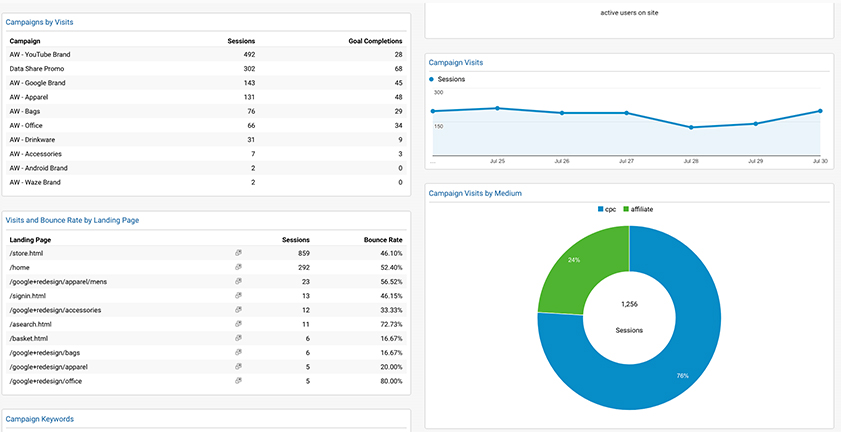Open external link icon for /home
This screenshot has width=841, height=432.
(x=239, y=267)
